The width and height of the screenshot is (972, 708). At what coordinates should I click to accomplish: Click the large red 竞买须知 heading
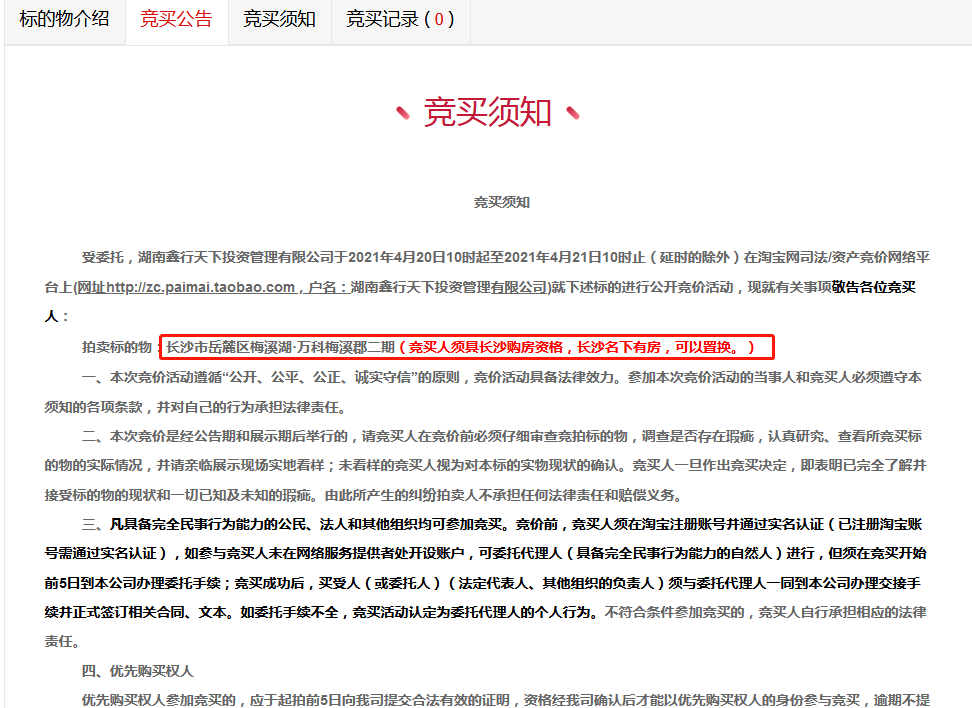point(487,112)
